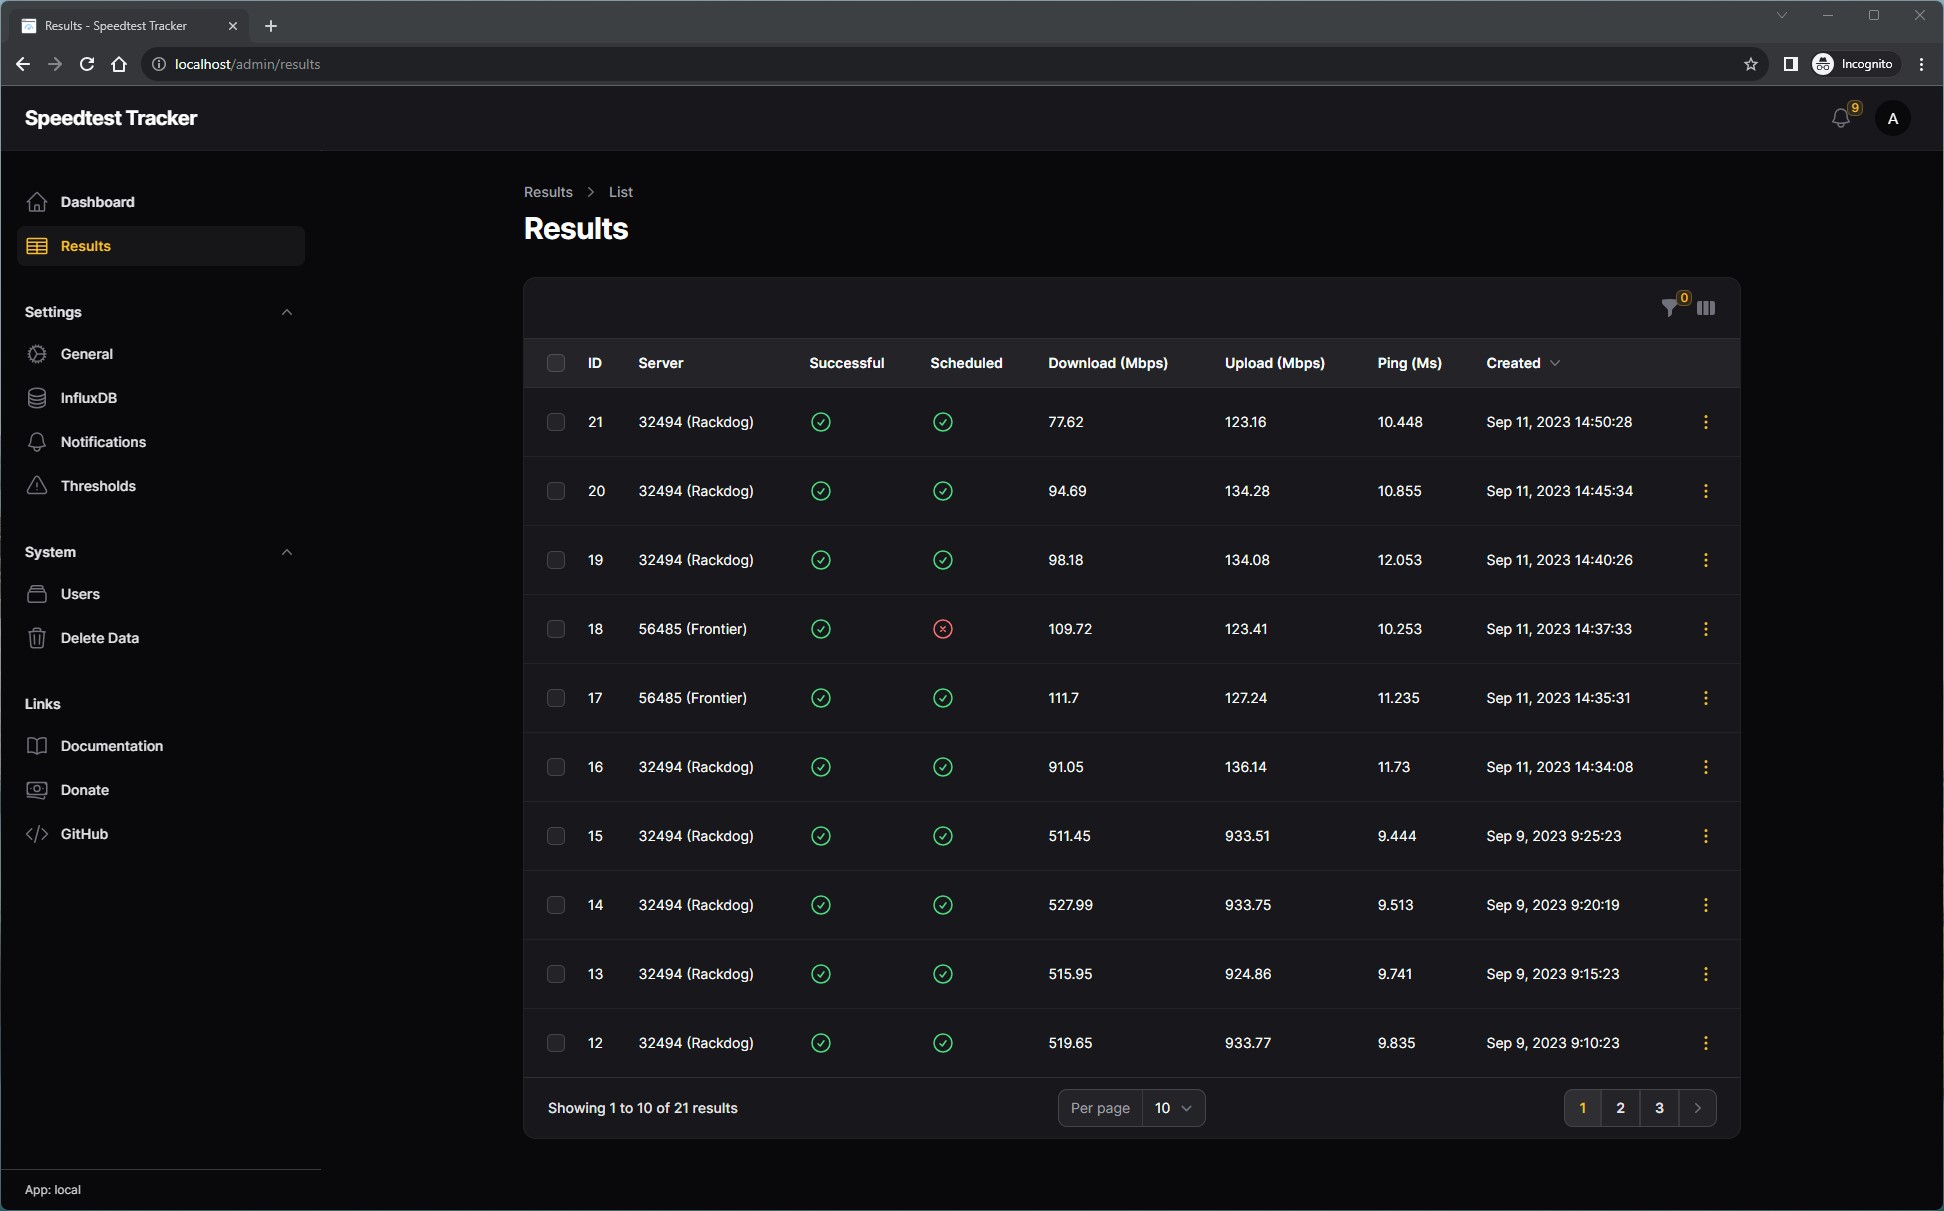Open the toggle columns icon
This screenshot has height=1211, width=1944.
pyautogui.click(x=1706, y=308)
